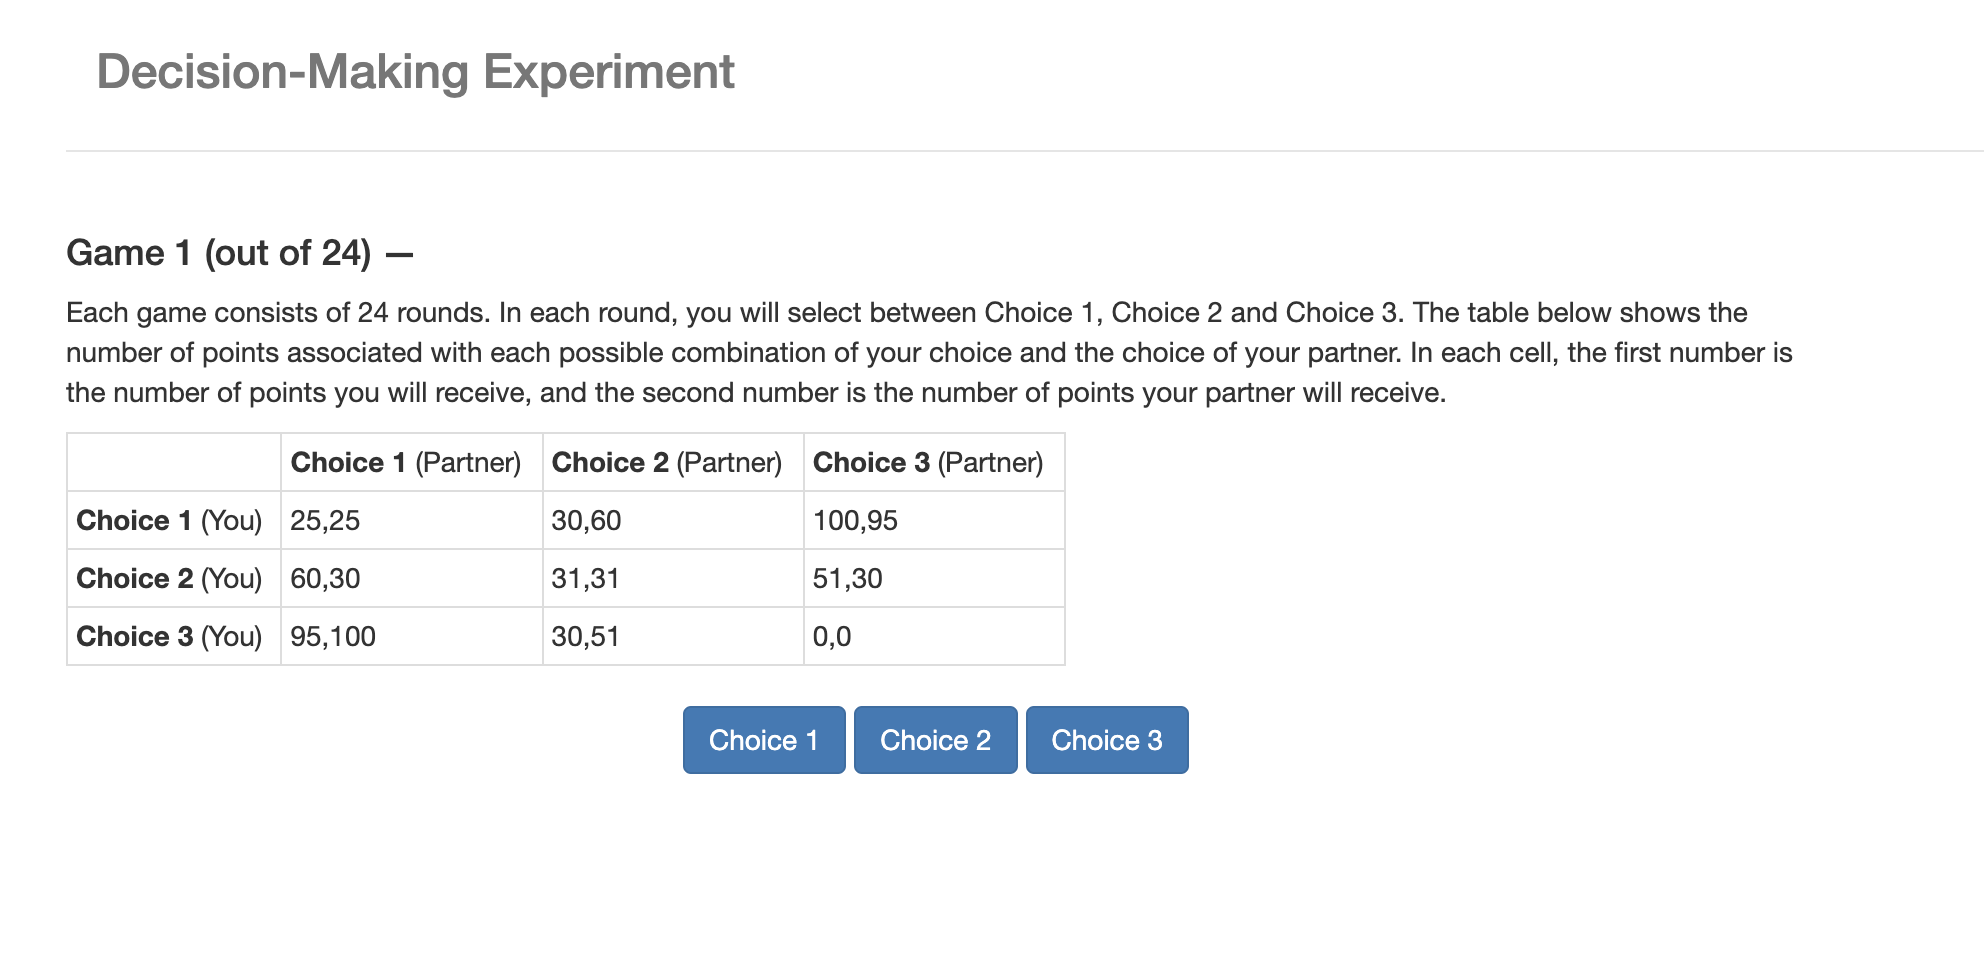Click the Choice 2 (You) row header
This screenshot has height=964, width=1984.
(x=174, y=578)
